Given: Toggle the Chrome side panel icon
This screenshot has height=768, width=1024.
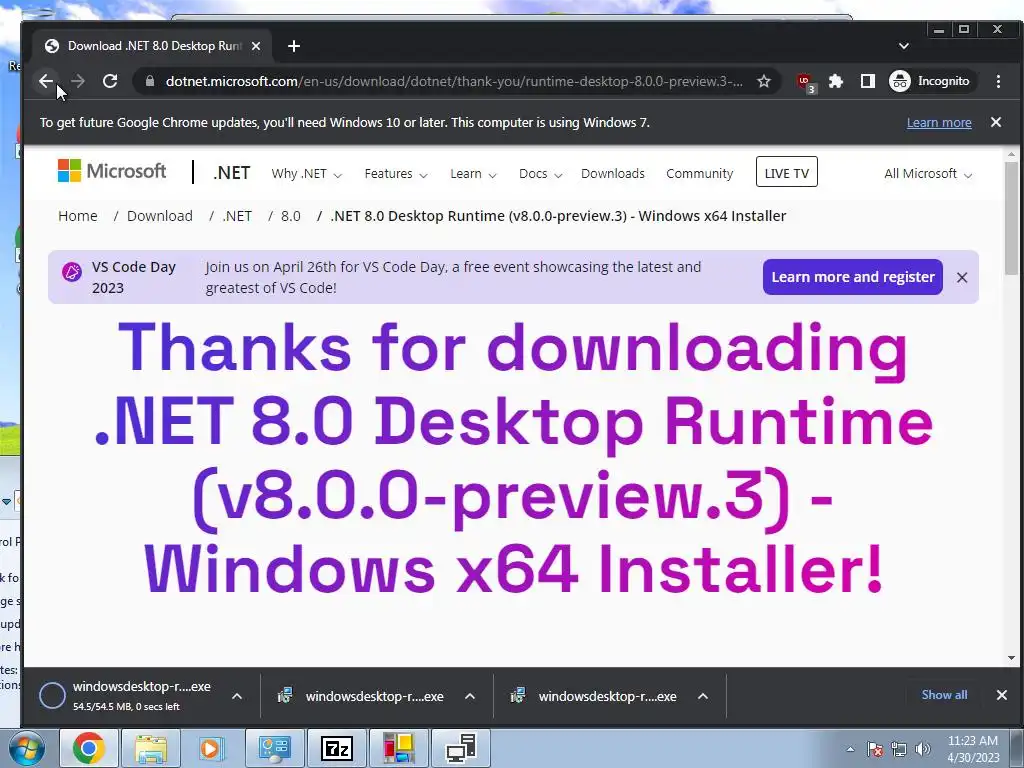Looking at the screenshot, I should coord(867,81).
